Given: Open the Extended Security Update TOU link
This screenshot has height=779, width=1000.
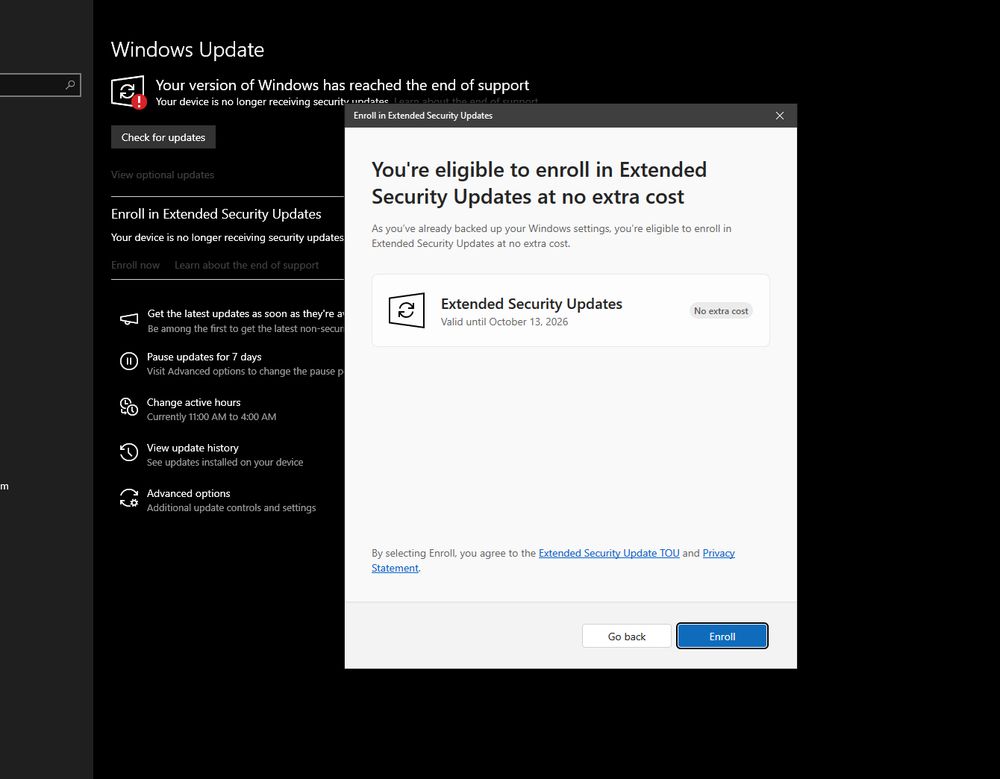Looking at the screenshot, I should [x=609, y=553].
